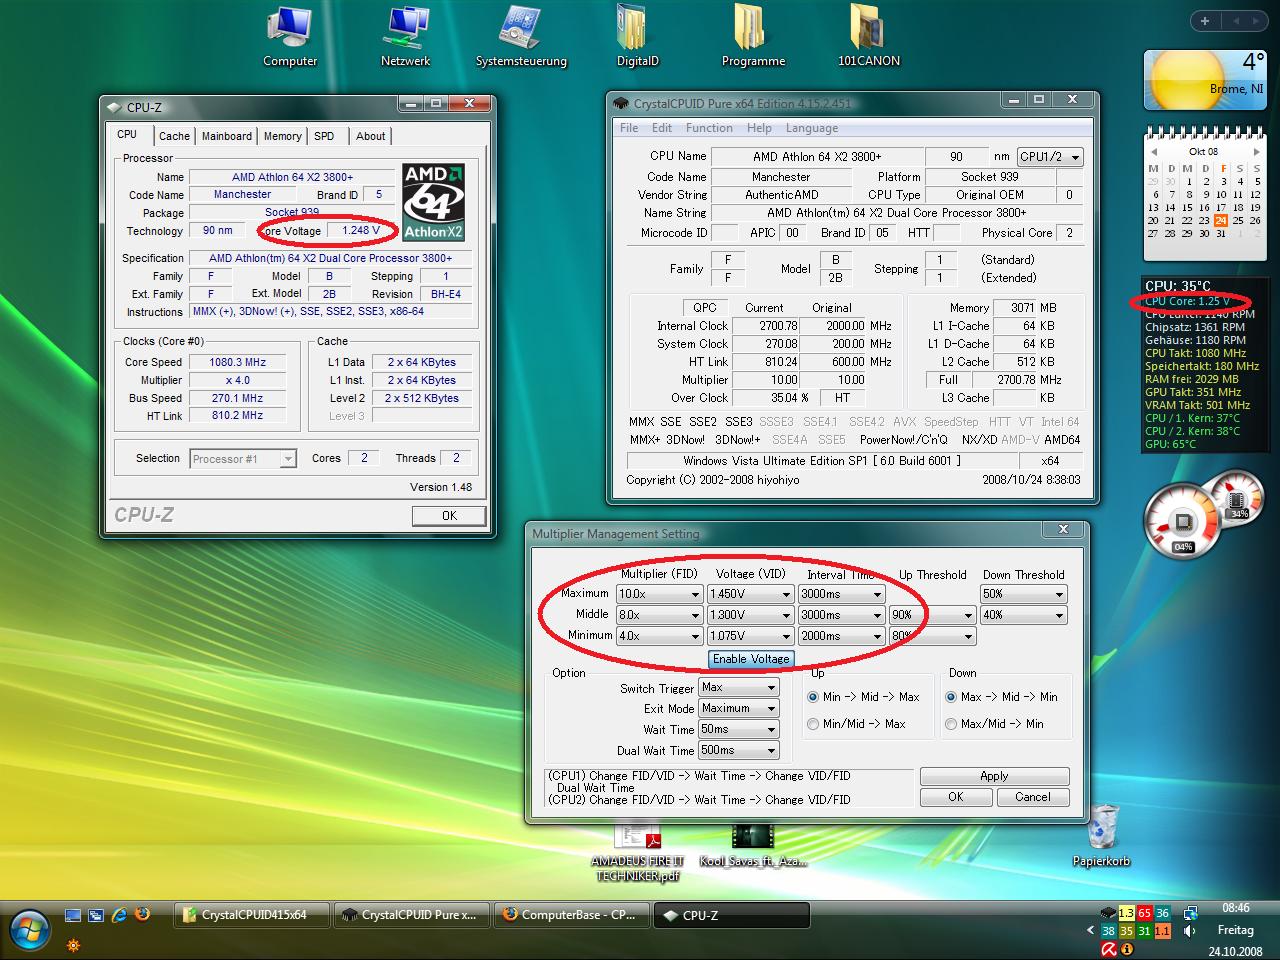The width and height of the screenshot is (1280, 960).
Task: Click the Full box beside L2 Cache
Action: pyautogui.click(x=948, y=380)
